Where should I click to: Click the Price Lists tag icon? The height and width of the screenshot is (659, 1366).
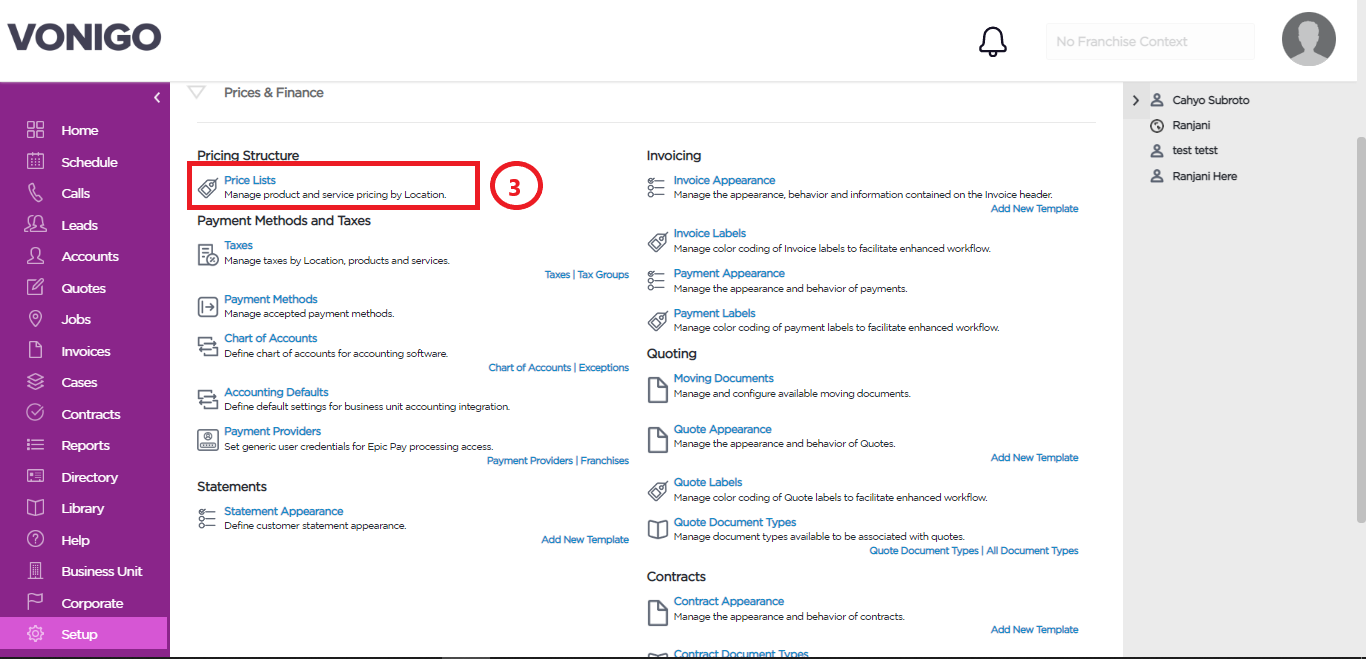click(x=207, y=187)
